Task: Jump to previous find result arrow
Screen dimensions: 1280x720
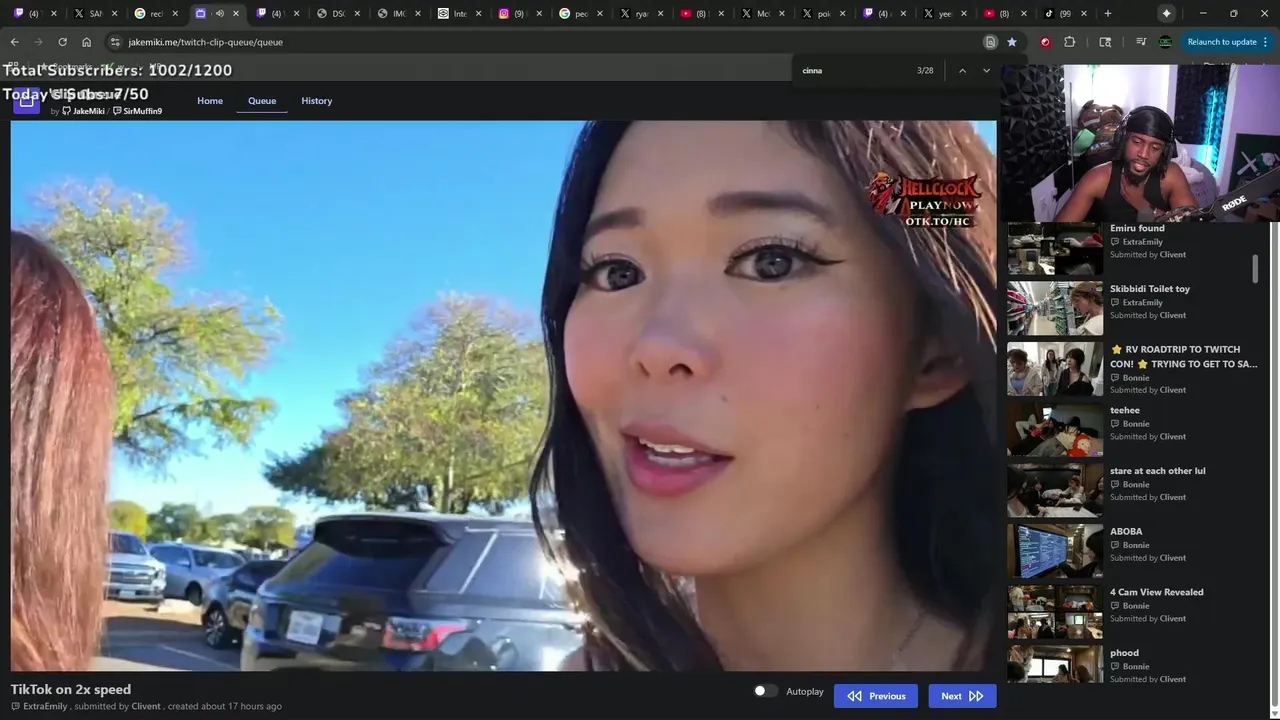Action: [962, 71]
